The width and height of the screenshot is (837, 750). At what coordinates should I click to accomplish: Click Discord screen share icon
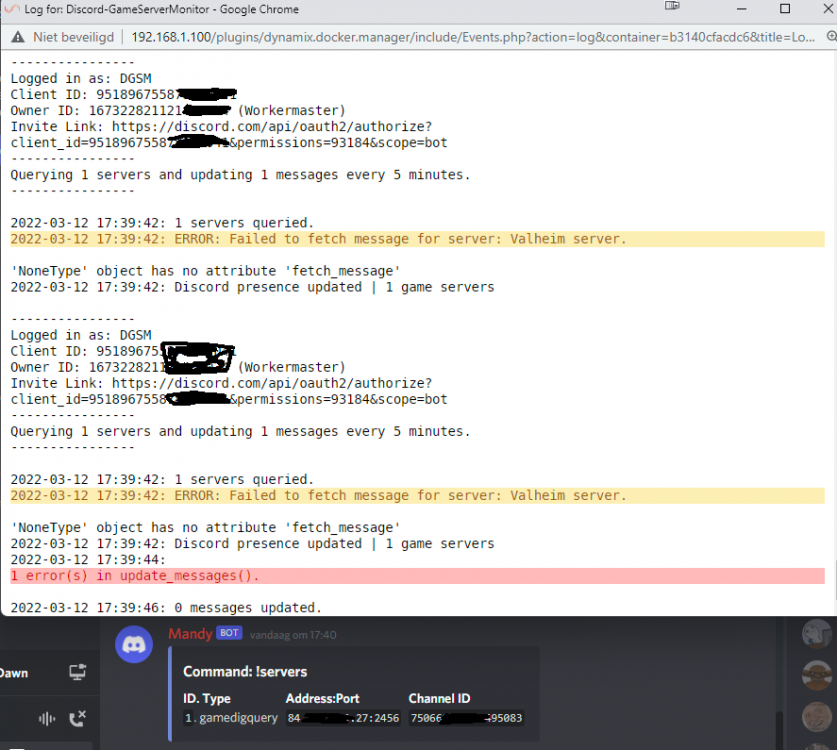(77, 672)
